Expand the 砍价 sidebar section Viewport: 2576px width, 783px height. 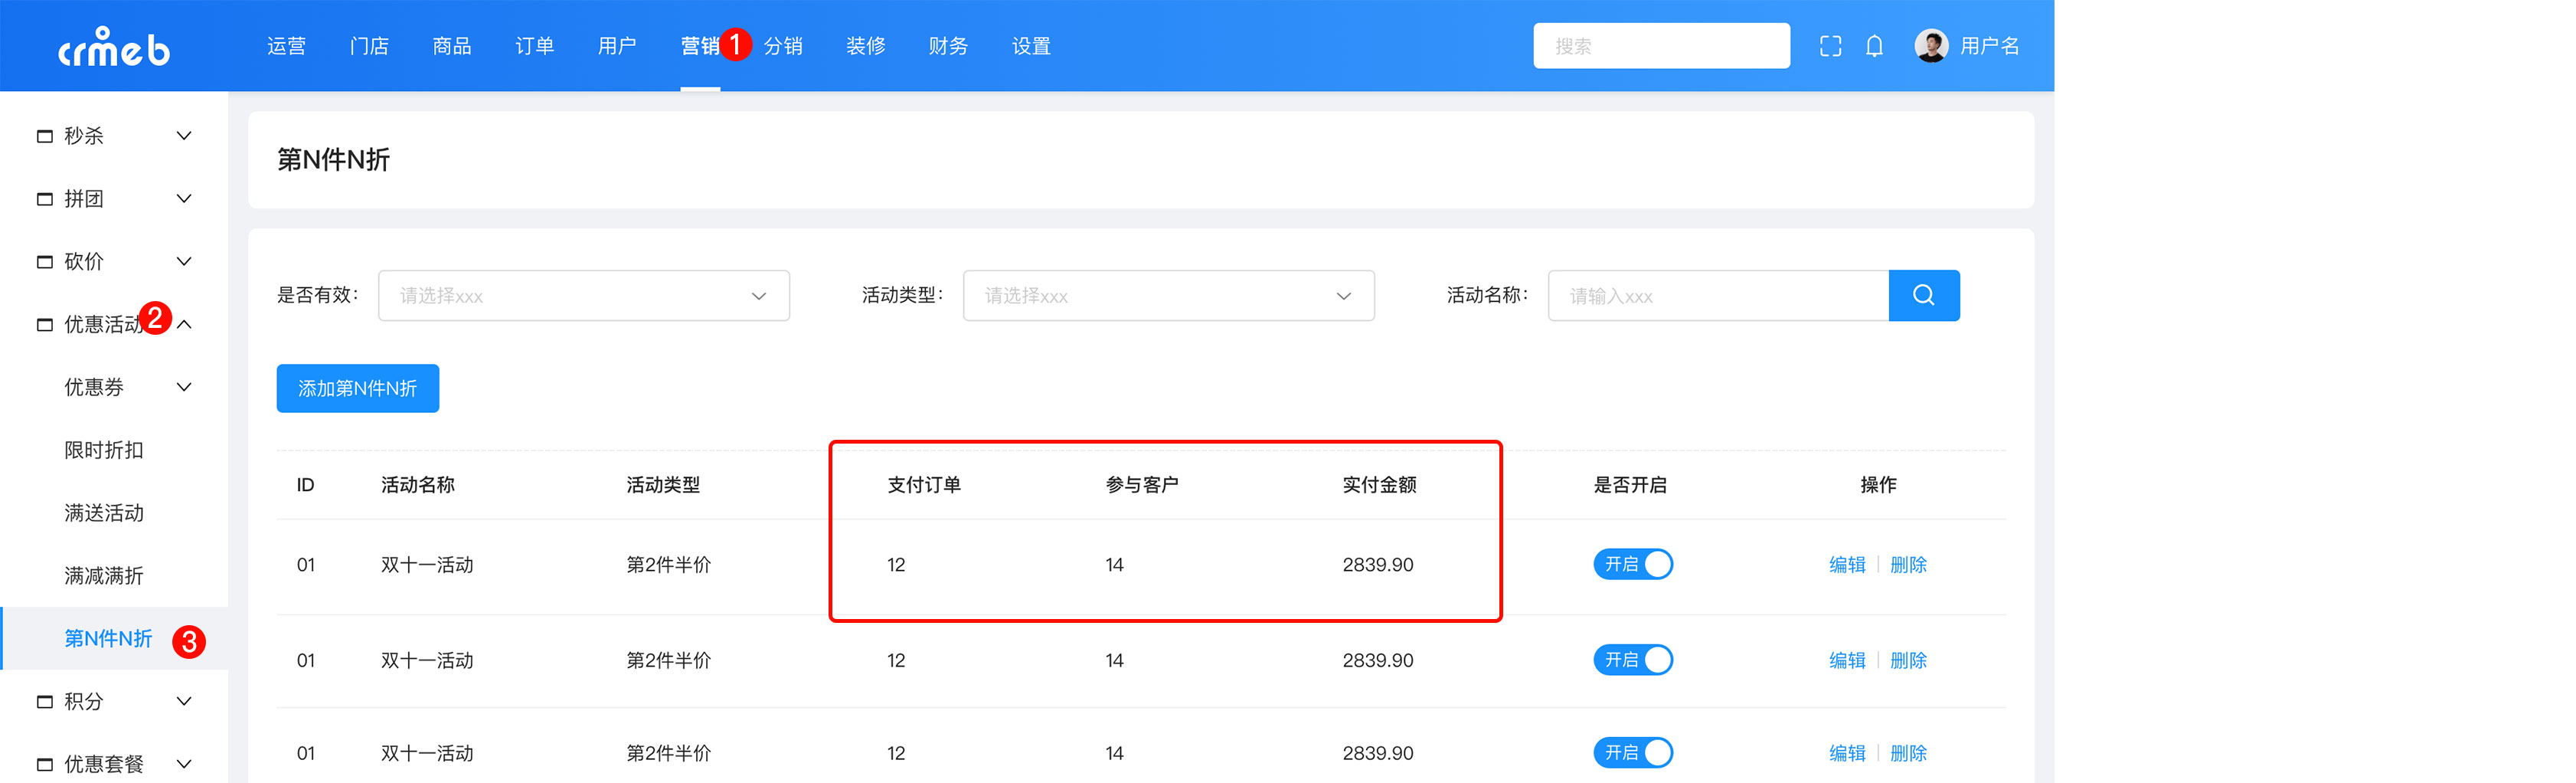coord(184,262)
